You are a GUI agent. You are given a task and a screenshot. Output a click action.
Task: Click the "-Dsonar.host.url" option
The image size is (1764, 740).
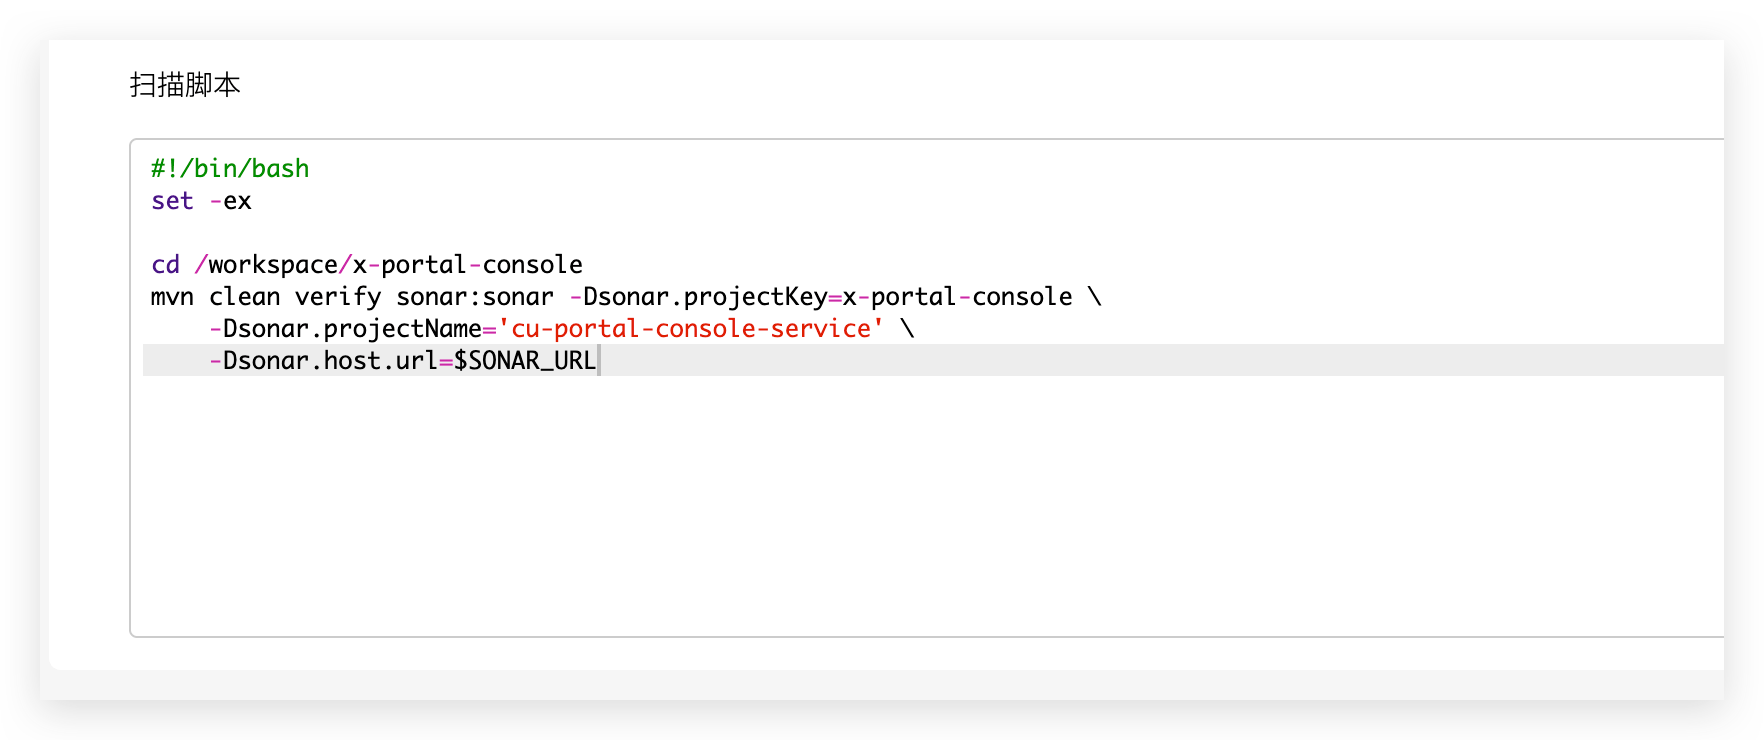(x=323, y=361)
